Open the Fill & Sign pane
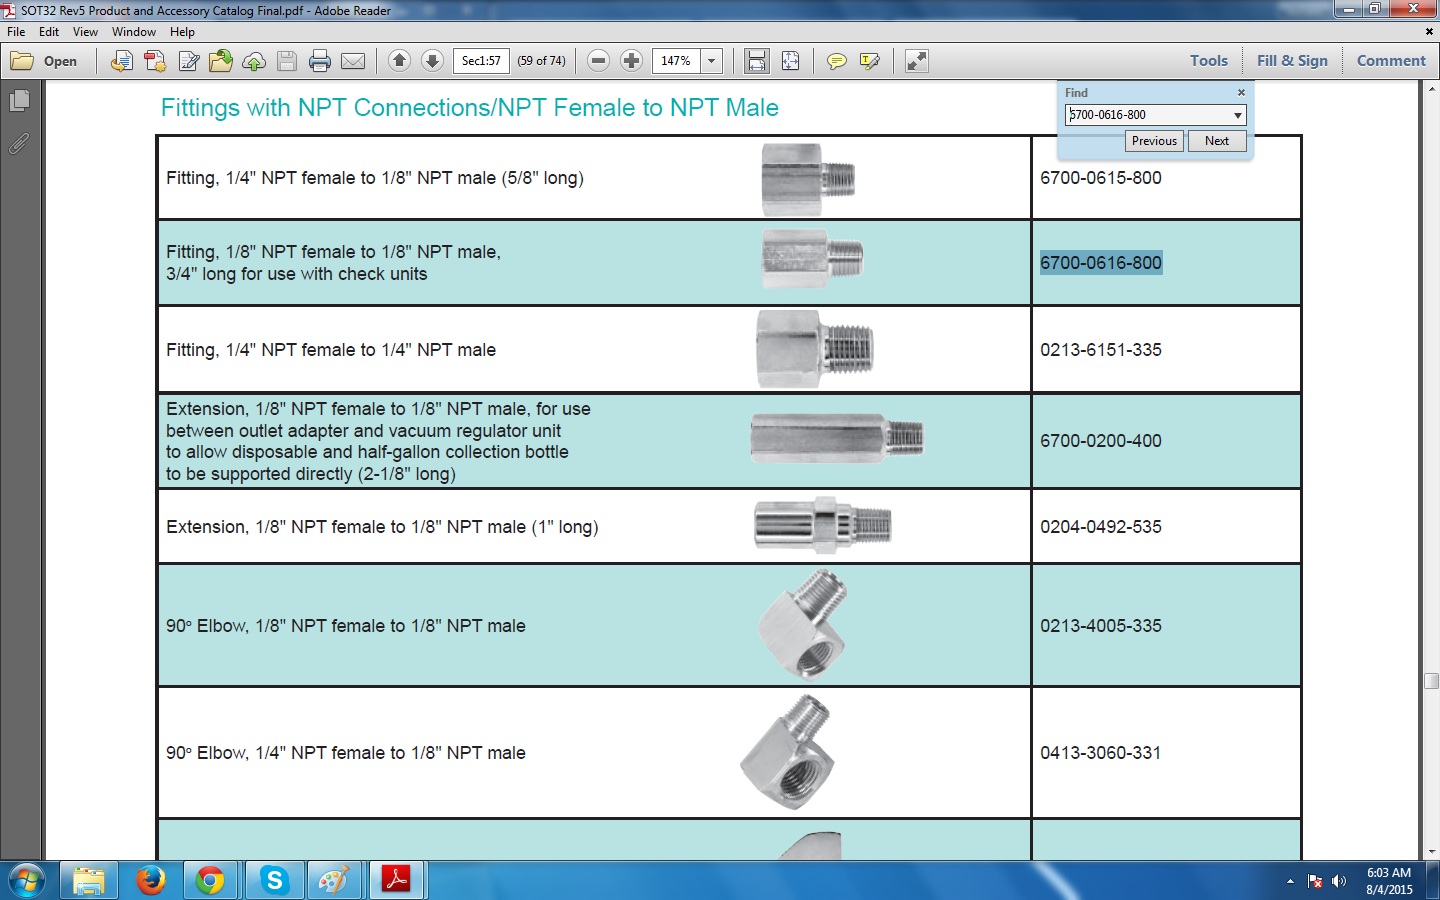The width and height of the screenshot is (1440, 900). [x=1292, y=61]
